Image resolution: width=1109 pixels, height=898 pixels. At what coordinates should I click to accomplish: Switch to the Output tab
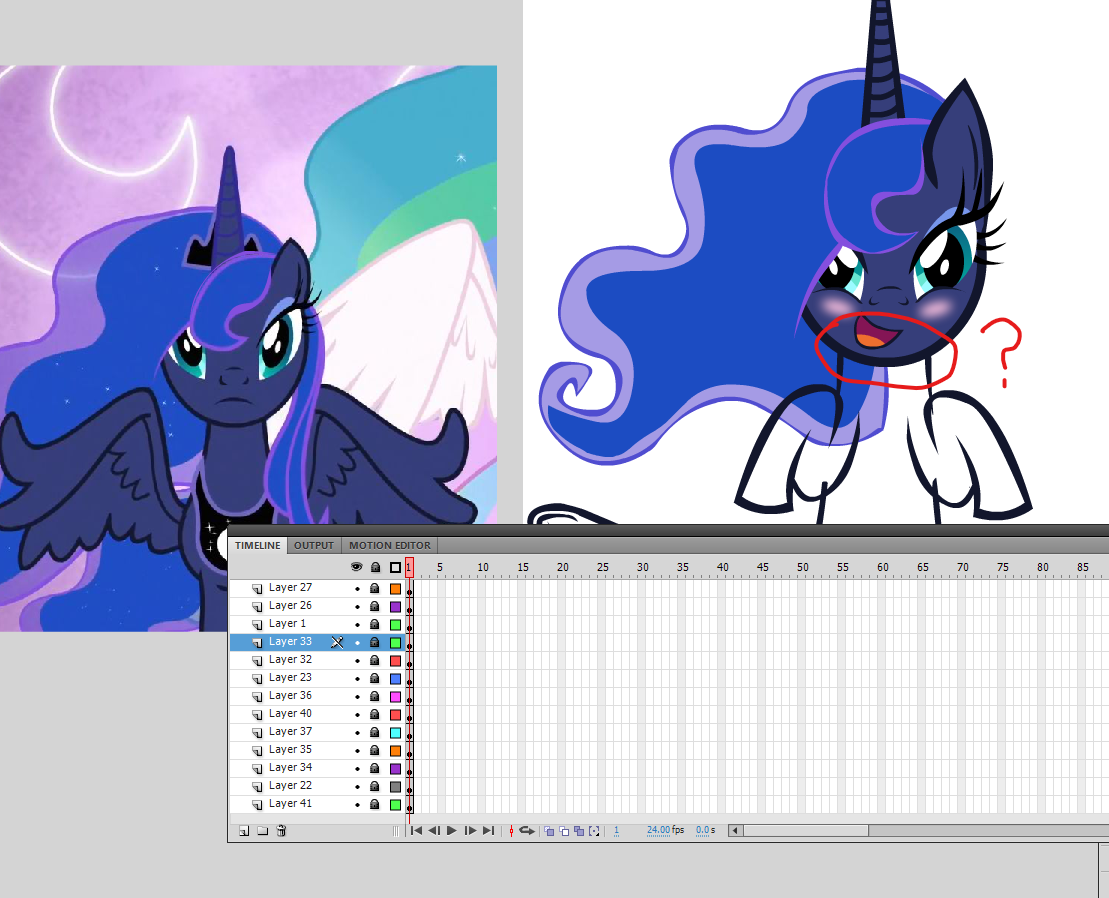[x=313, y=545]
